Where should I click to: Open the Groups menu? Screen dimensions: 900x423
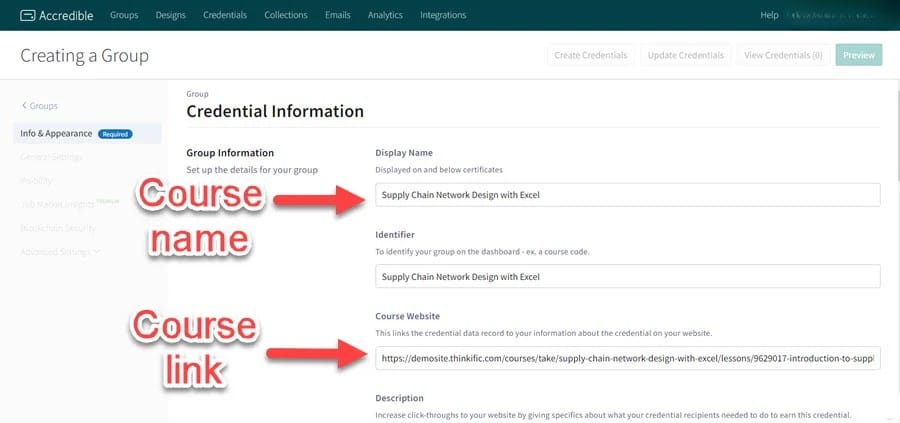[x=124, y=15]
